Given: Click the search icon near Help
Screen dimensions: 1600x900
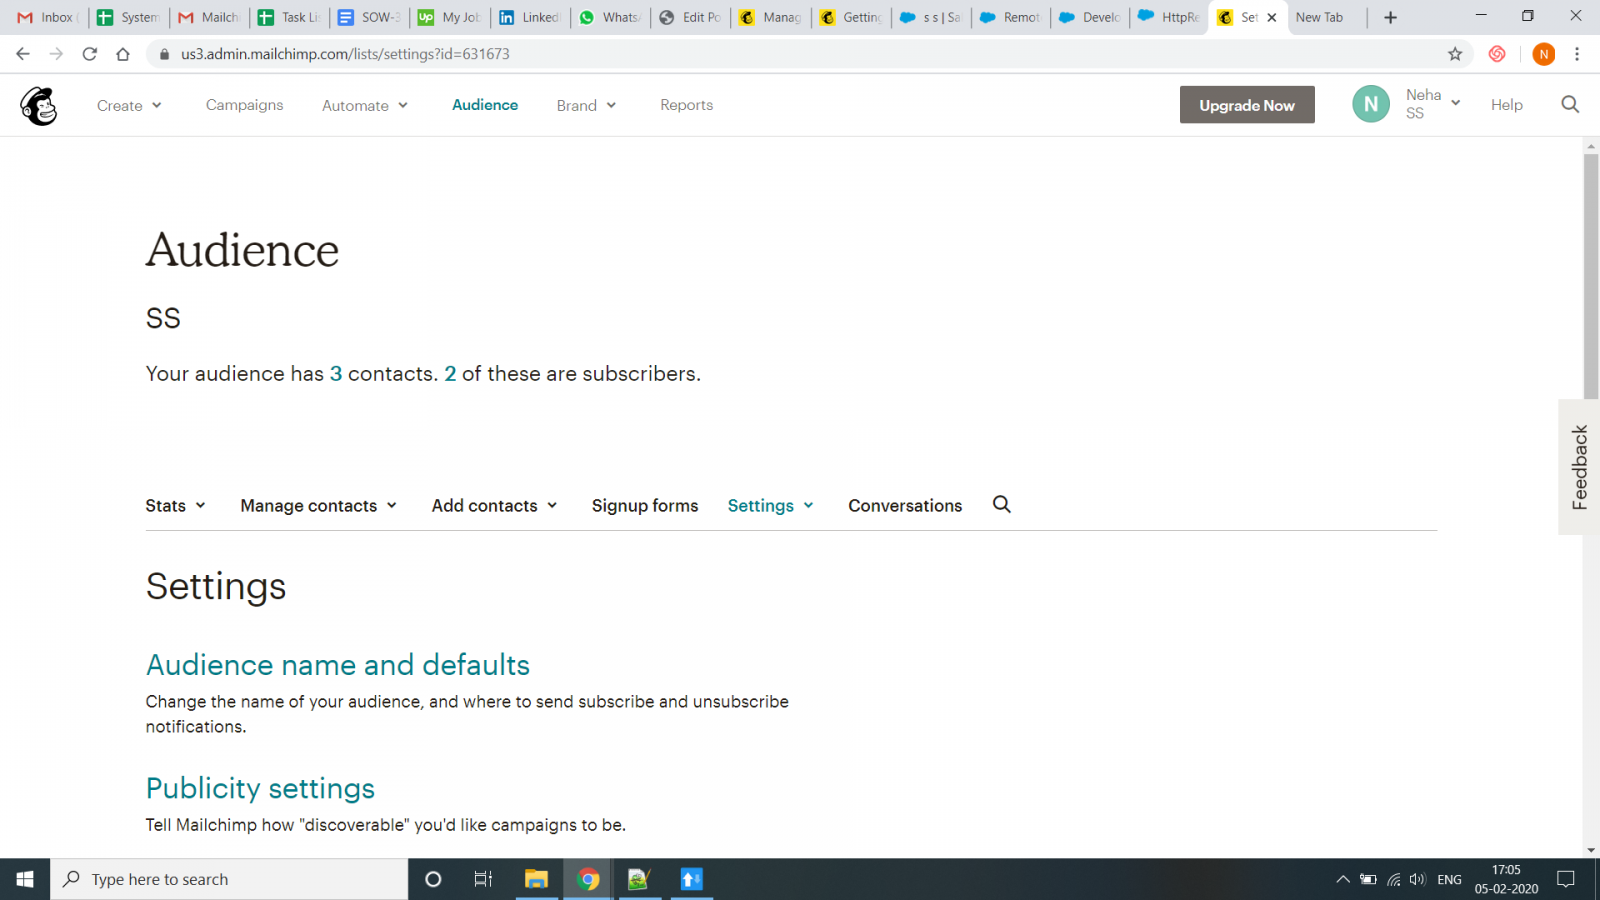Looking at the screenshot, I should pos(1570,104).
